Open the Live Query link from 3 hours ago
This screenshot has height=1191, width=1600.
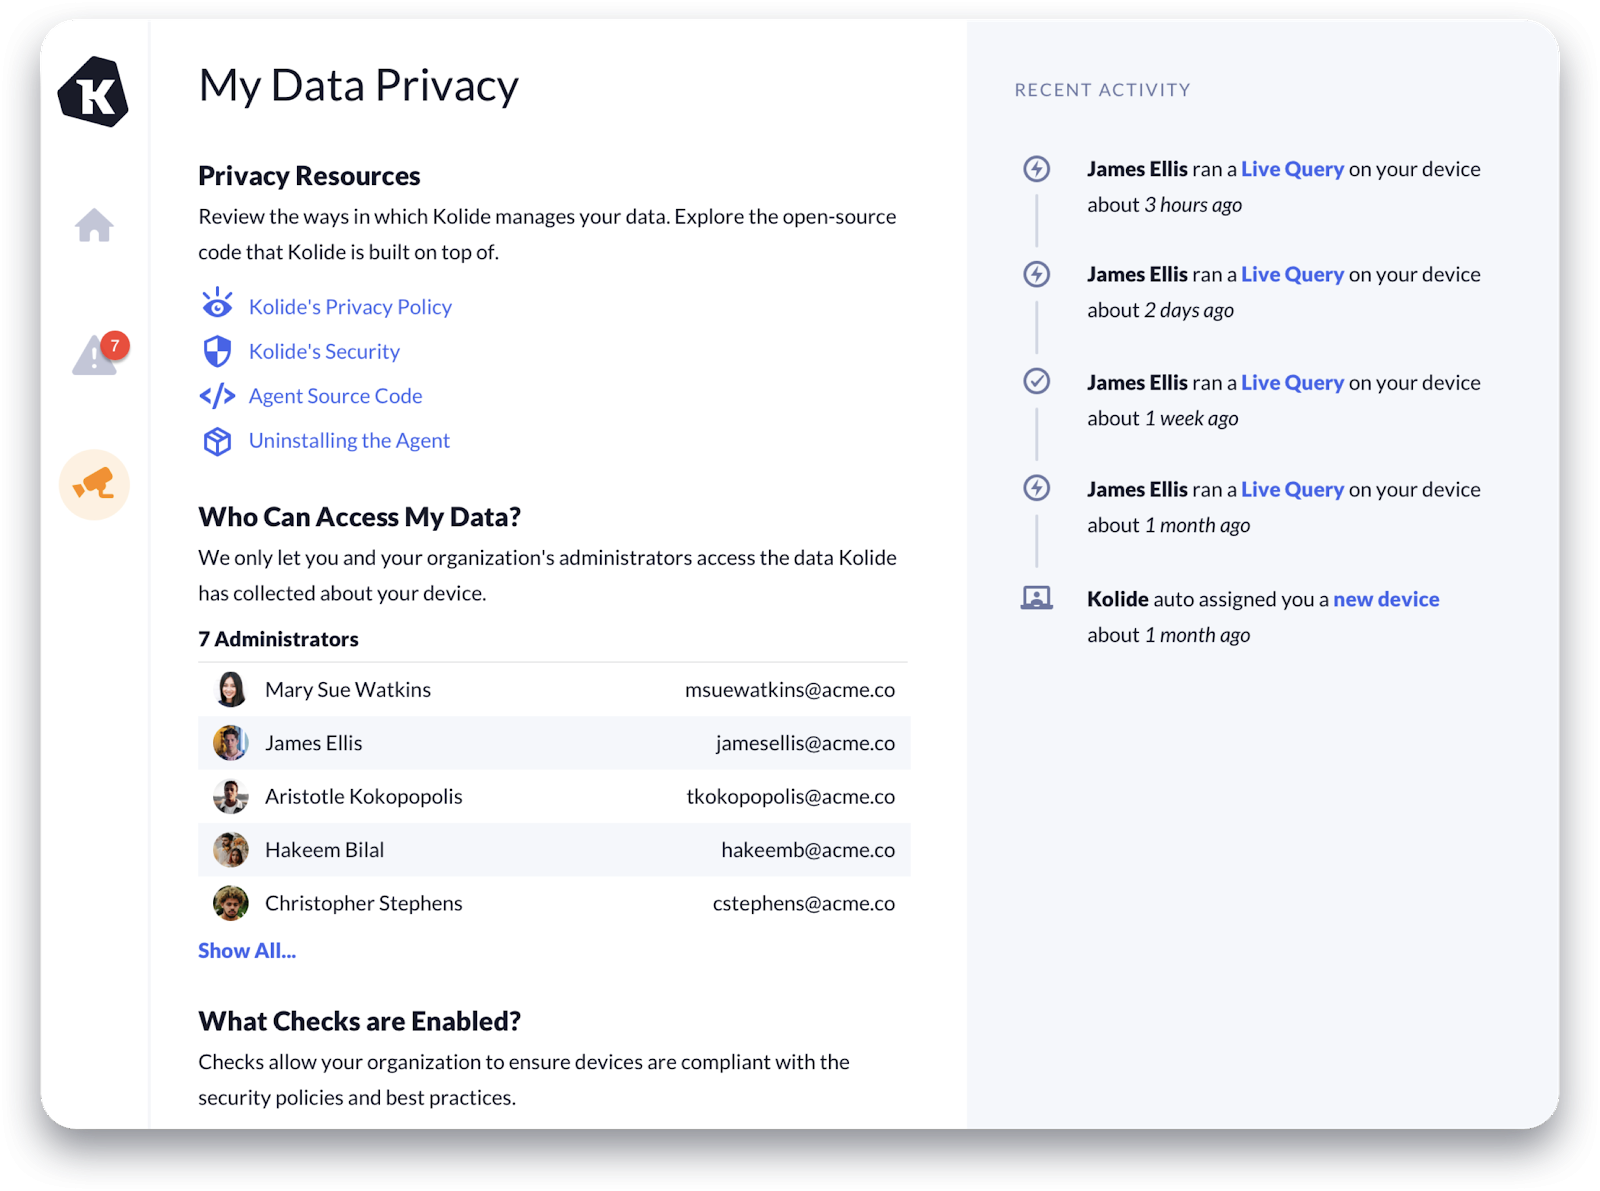tap(1292, 169)
